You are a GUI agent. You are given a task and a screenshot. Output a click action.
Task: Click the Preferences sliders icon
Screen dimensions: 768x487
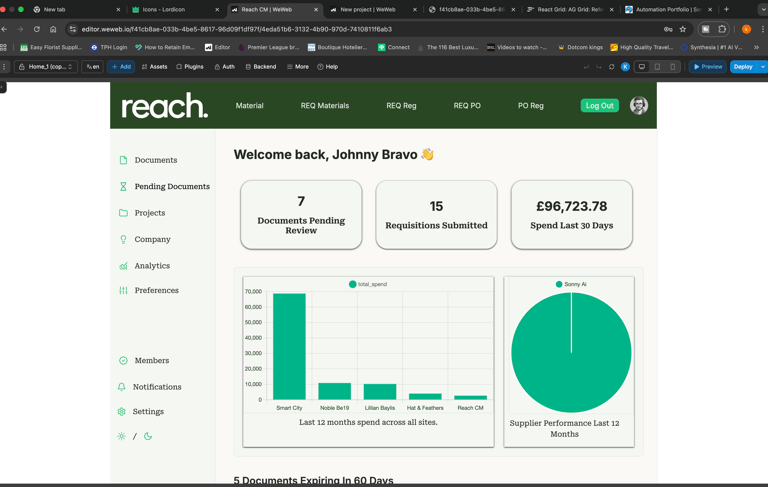click(x=123, y=290)
